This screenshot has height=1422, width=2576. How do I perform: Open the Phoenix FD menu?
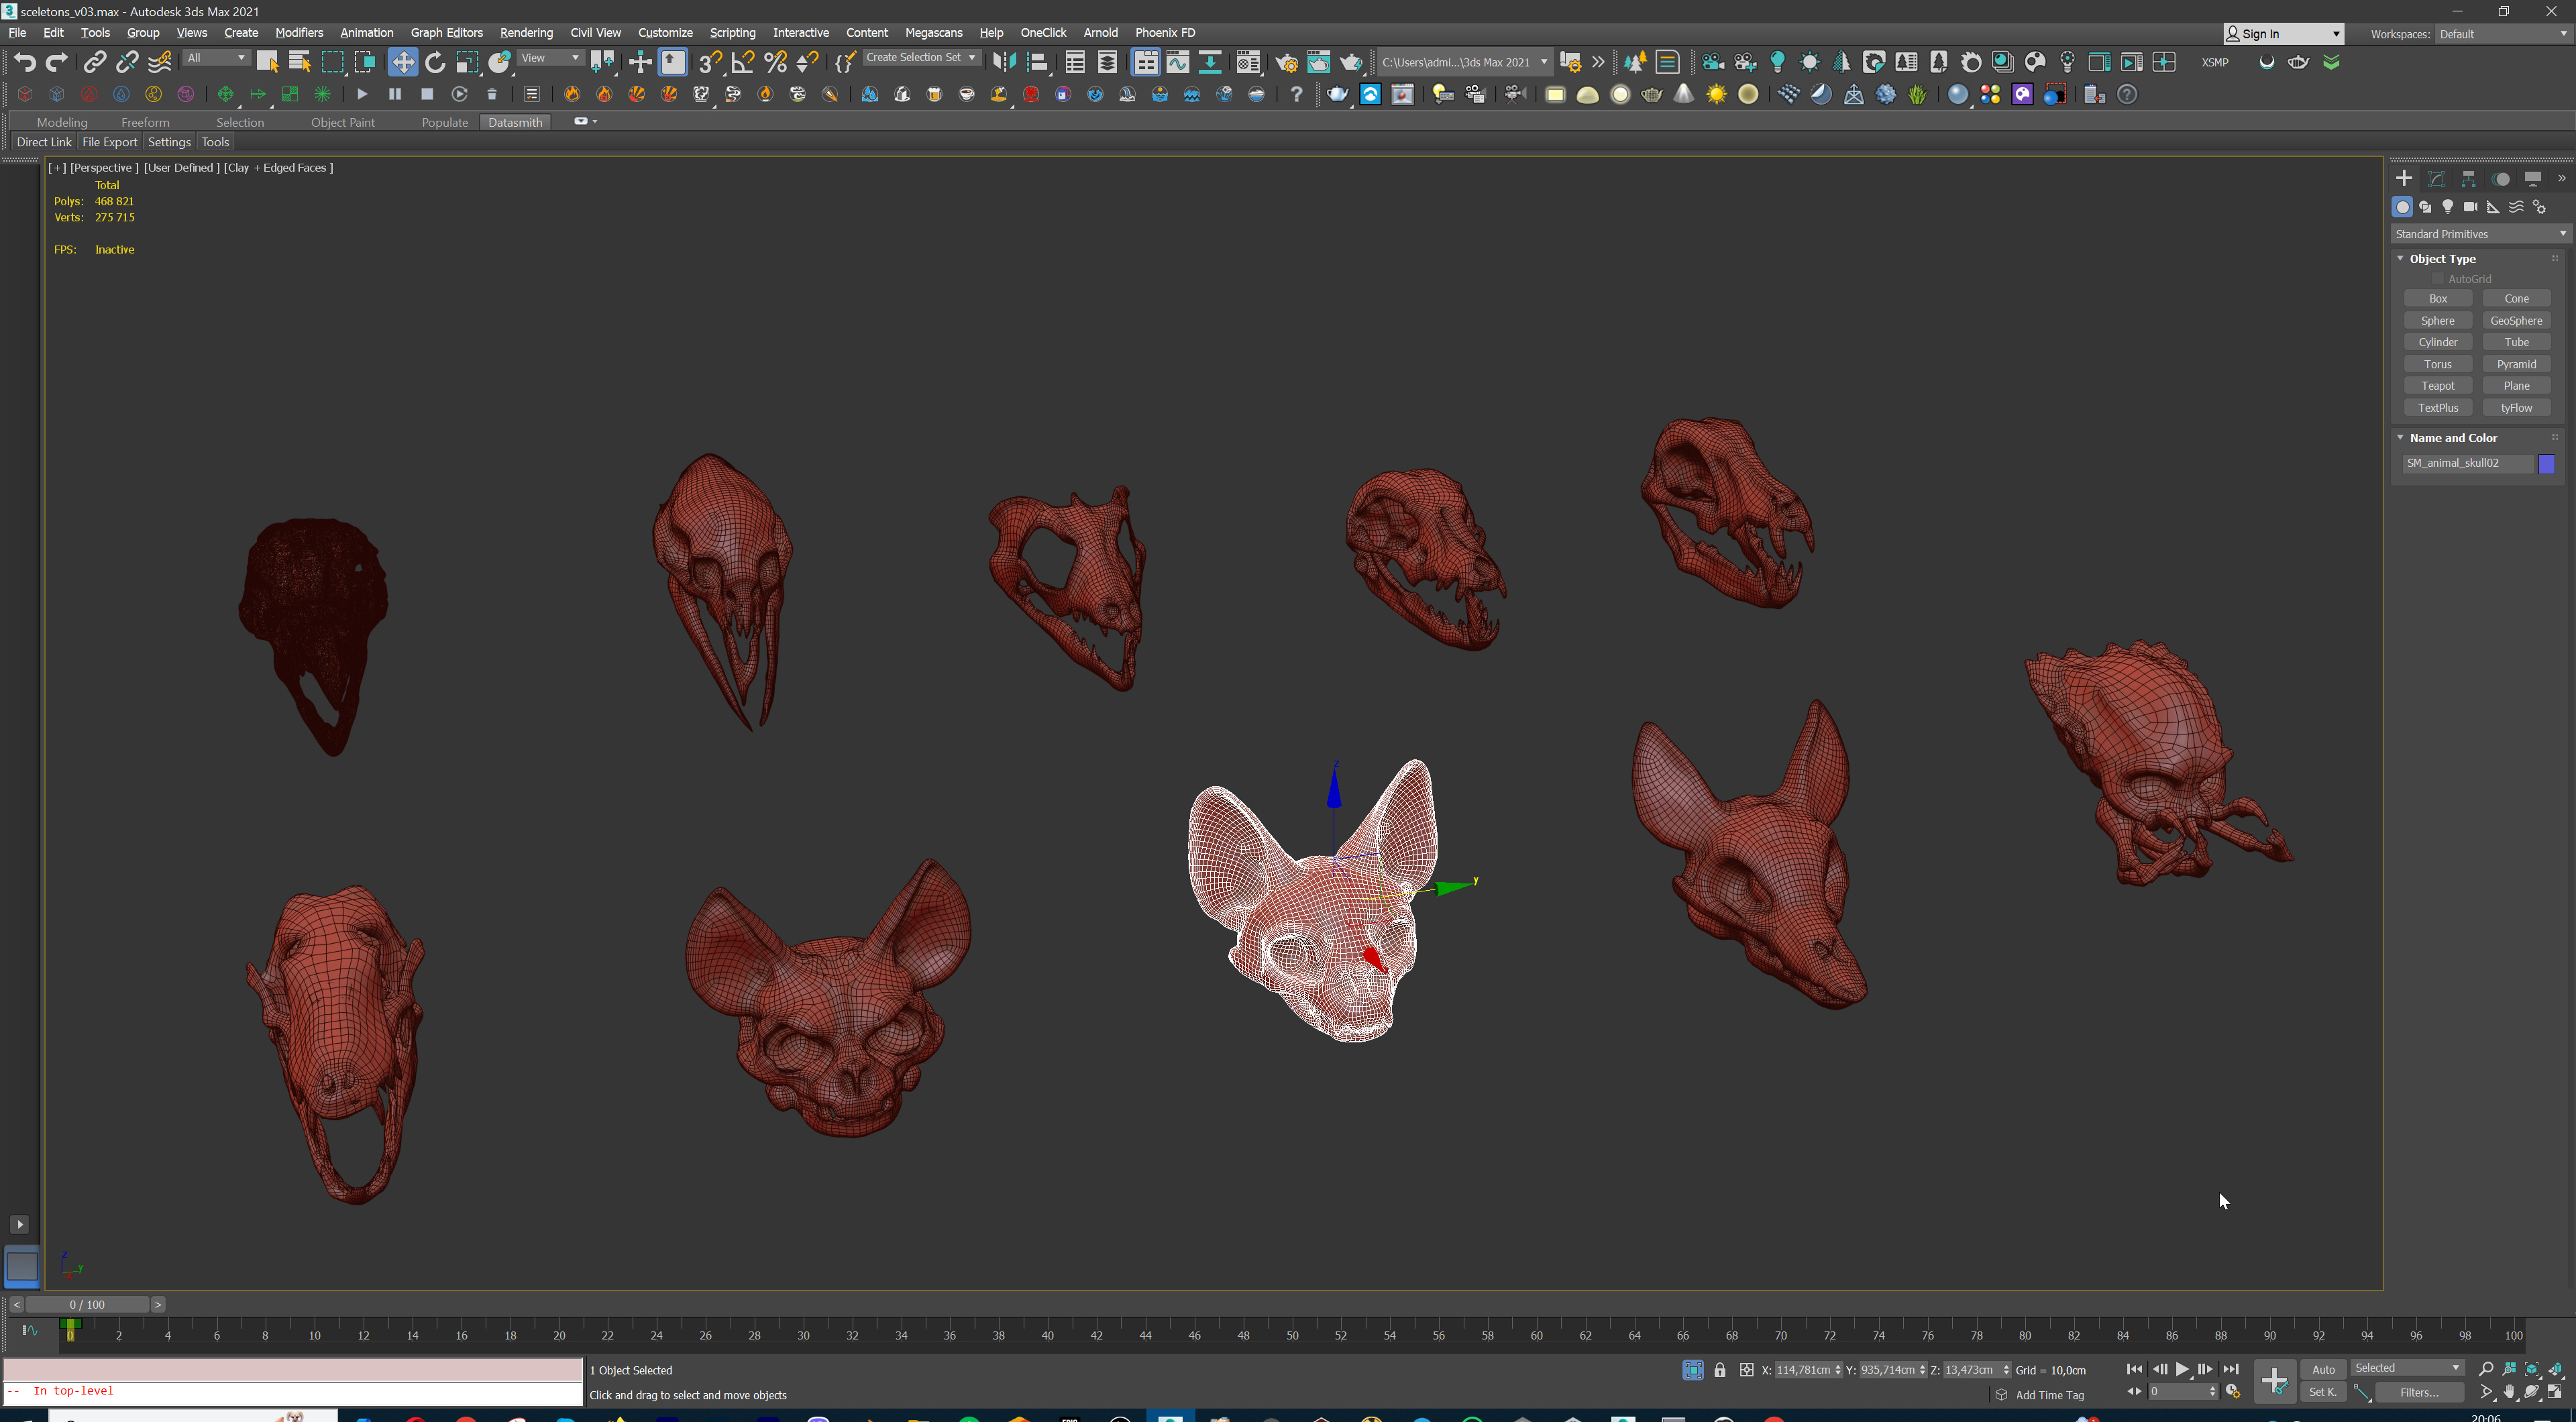[1165, 33]
